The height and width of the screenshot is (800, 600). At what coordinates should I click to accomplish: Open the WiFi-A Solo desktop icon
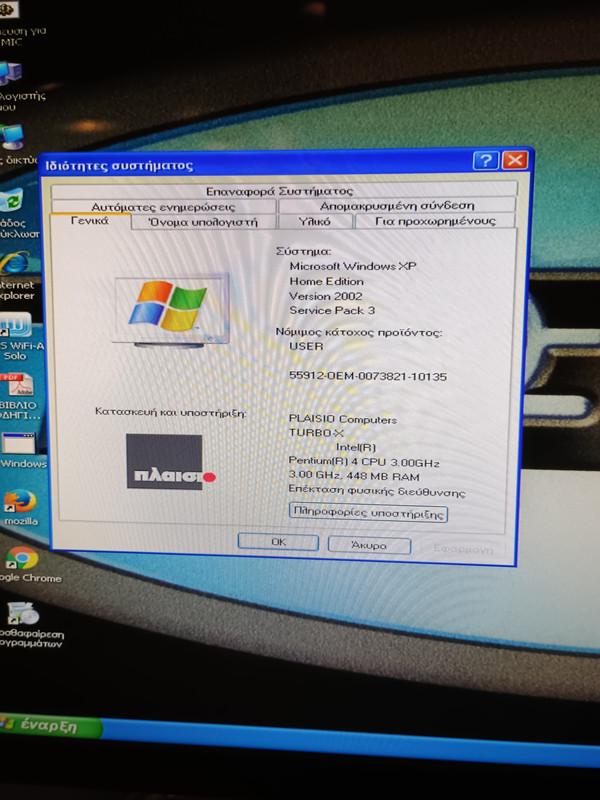[18, 337]
